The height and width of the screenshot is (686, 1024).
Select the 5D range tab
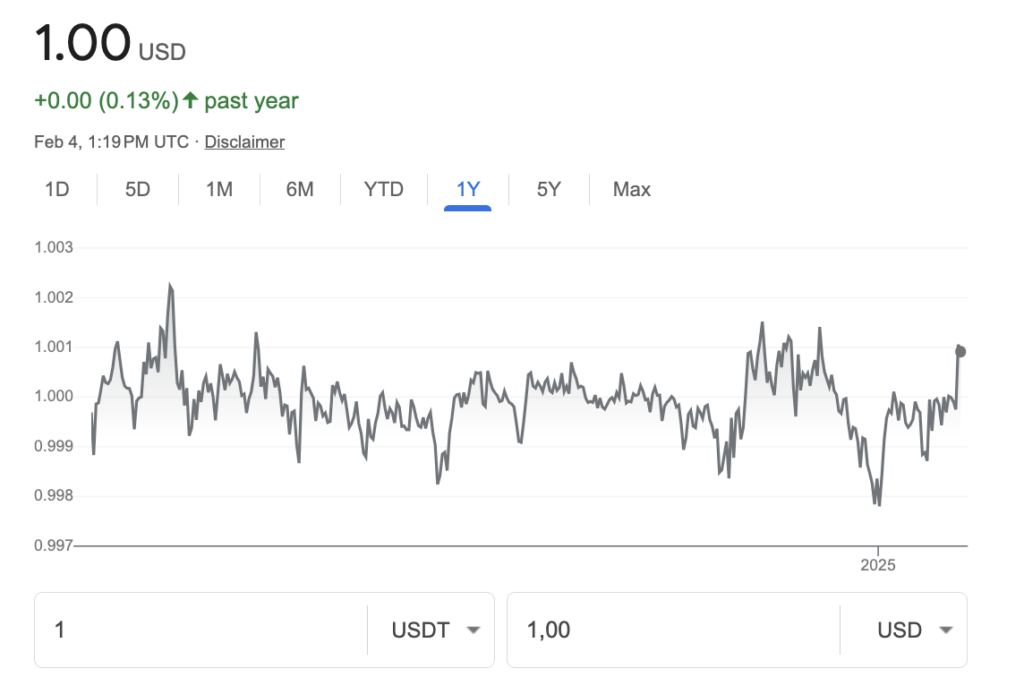(x=137, y=189)
